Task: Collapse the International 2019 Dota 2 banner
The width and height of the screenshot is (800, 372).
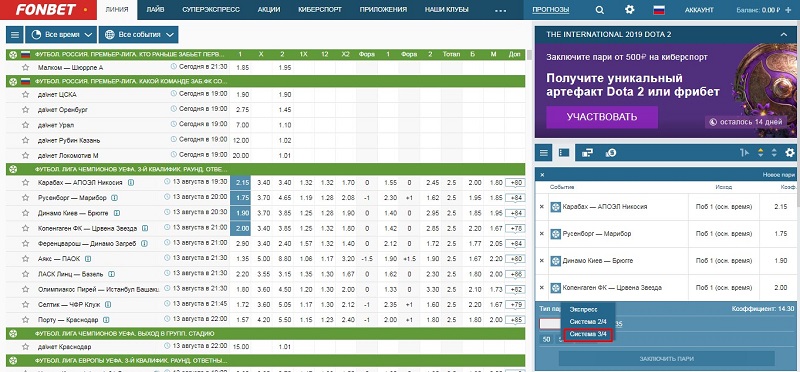Action: (x=784, y=35)
